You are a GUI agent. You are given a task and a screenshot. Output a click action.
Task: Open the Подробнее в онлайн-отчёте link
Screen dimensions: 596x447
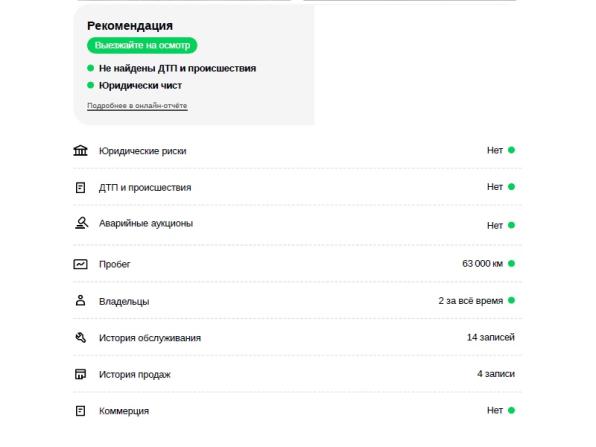137,105
